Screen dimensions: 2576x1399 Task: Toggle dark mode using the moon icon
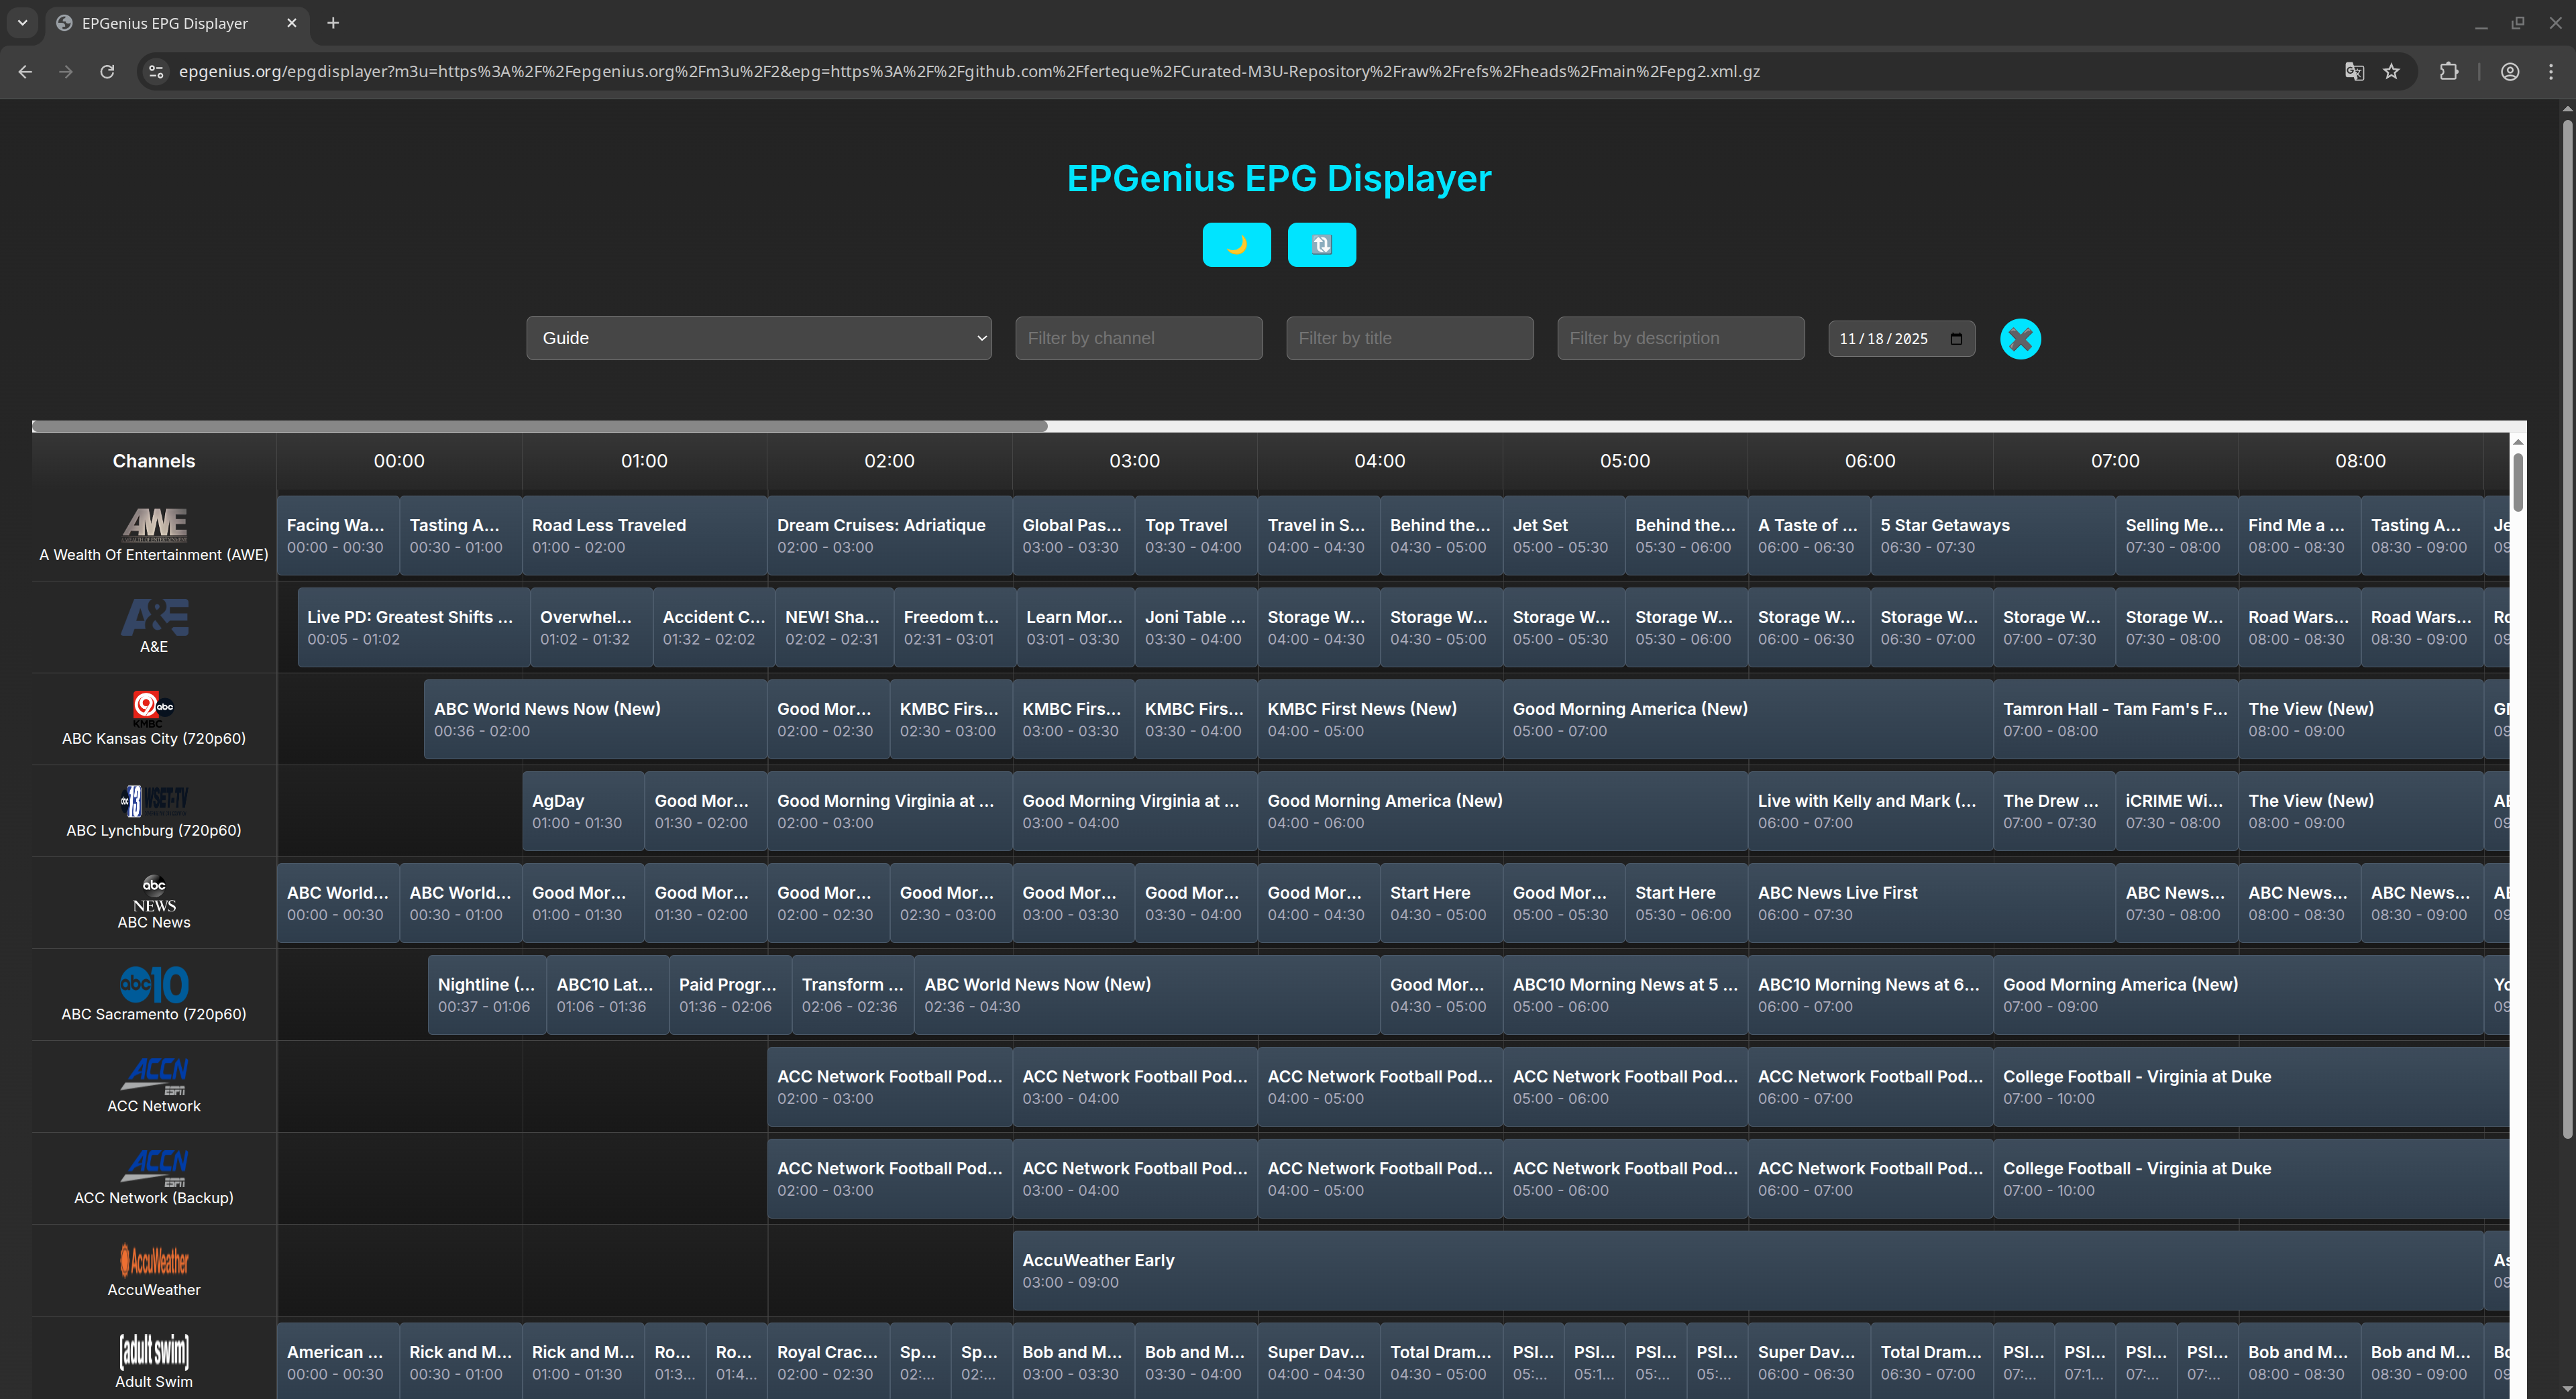point(1237,244)
